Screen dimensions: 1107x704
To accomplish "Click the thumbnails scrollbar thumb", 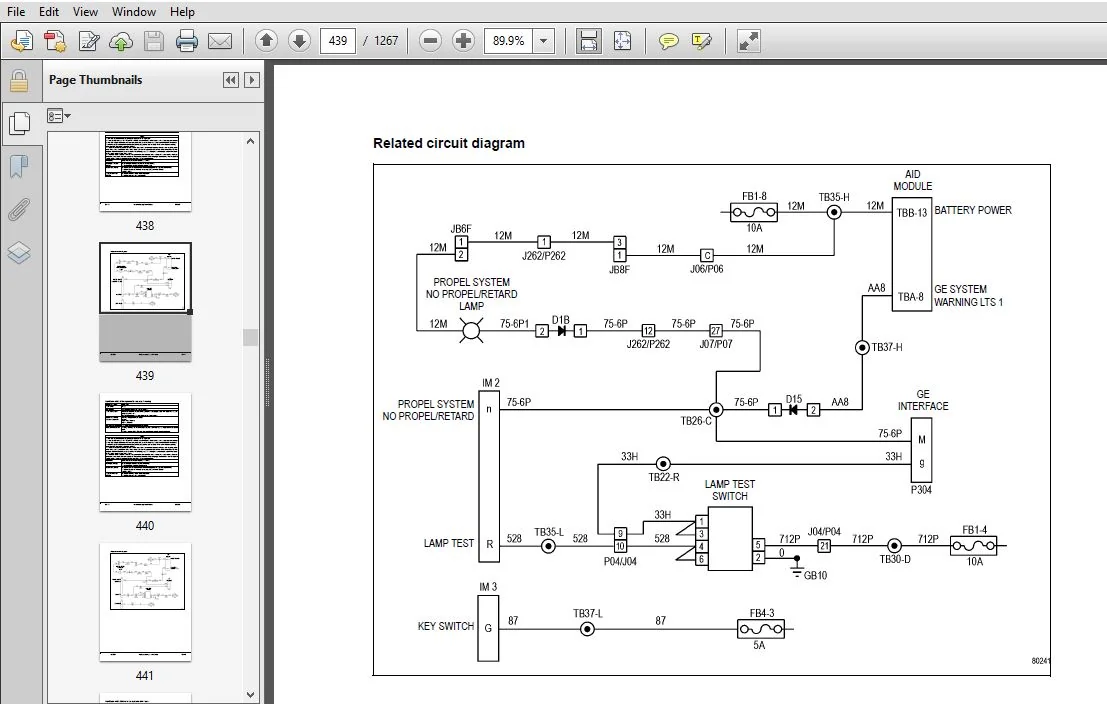I will [250, 338].
